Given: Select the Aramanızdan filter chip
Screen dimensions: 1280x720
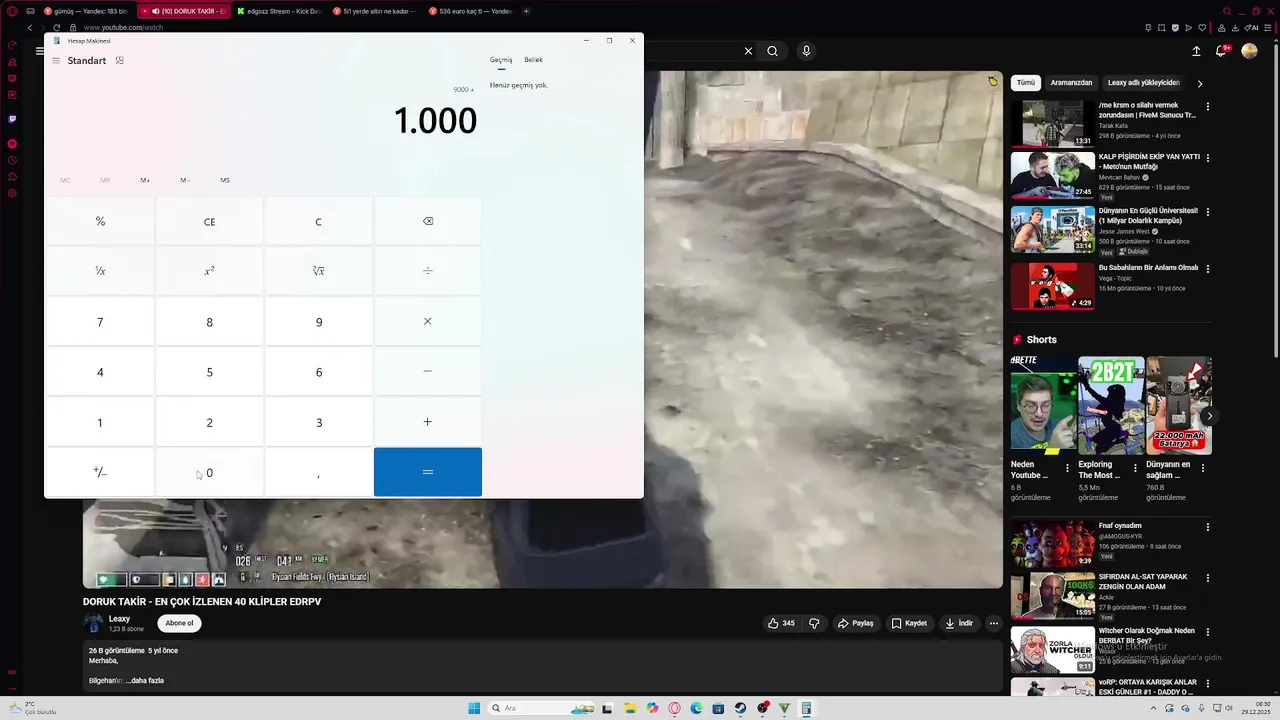Looking at the screenshot, I should point(1071,83).
